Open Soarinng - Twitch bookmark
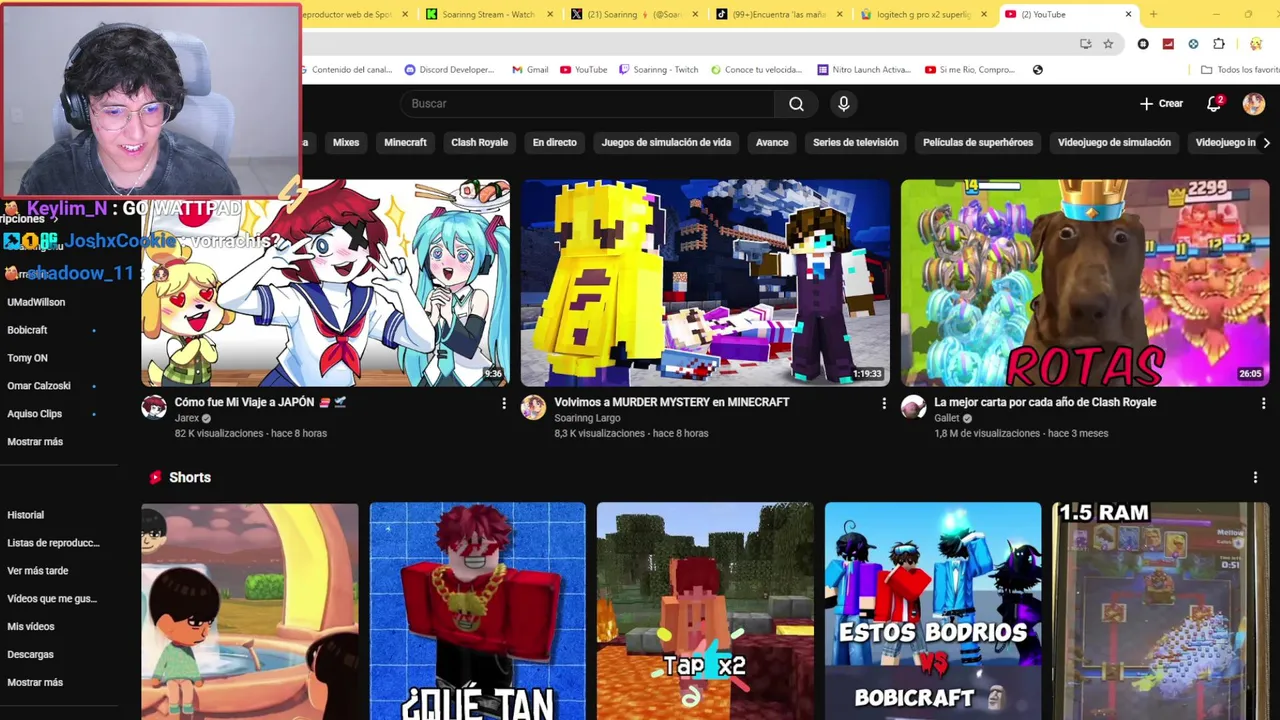This screenshot has height=720, width=1280. point(658,70)
